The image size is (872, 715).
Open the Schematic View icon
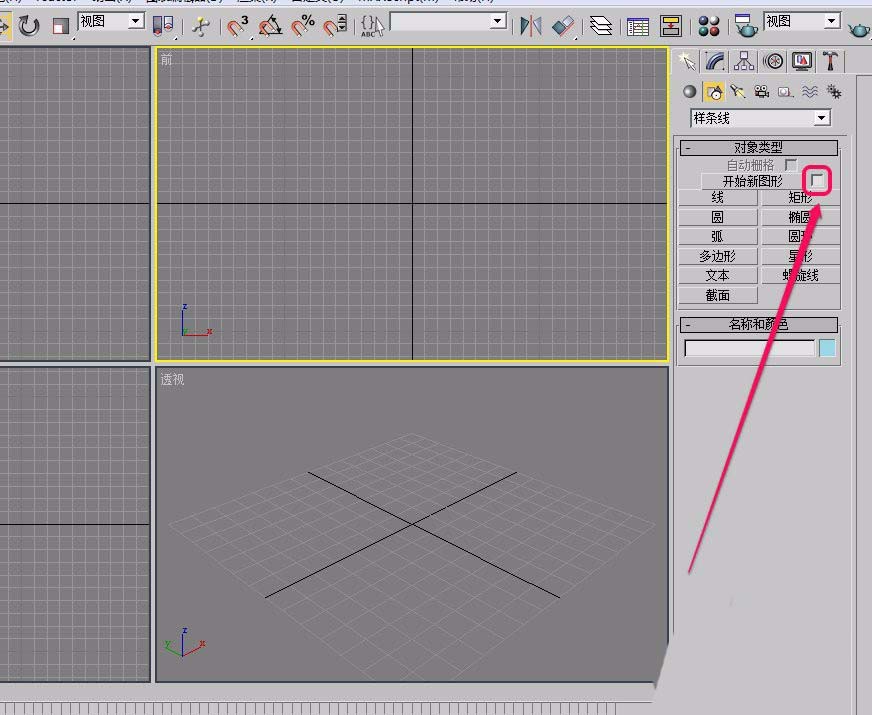[x=671, y=26]
